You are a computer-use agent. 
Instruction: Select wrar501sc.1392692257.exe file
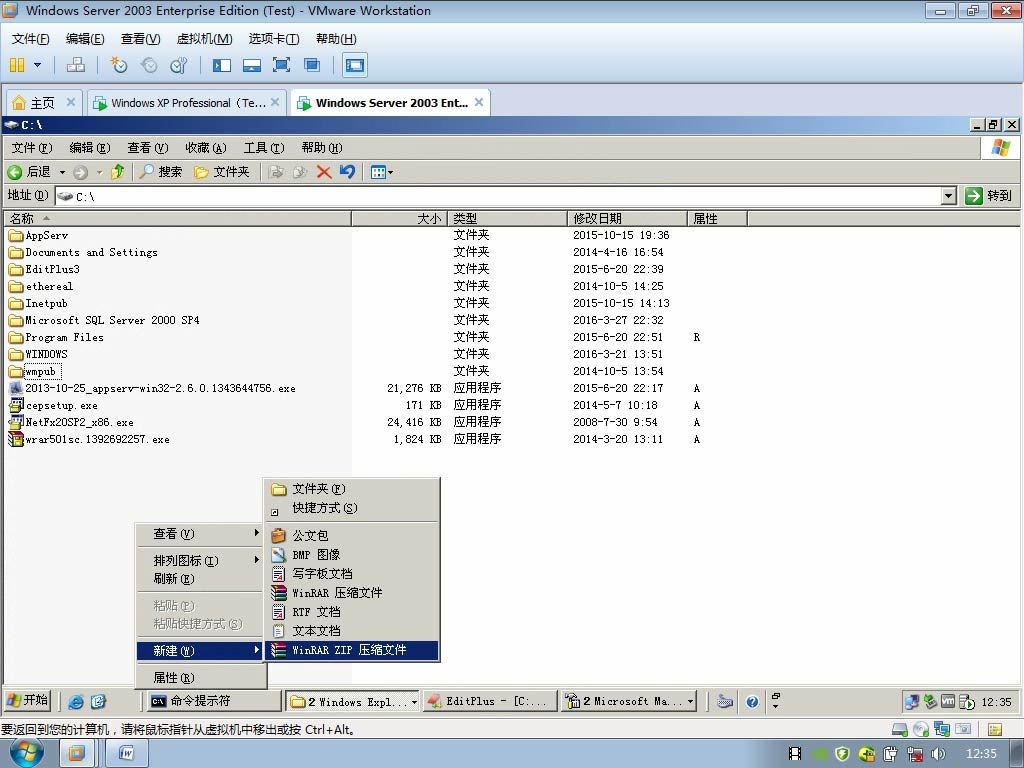point(89,440)
